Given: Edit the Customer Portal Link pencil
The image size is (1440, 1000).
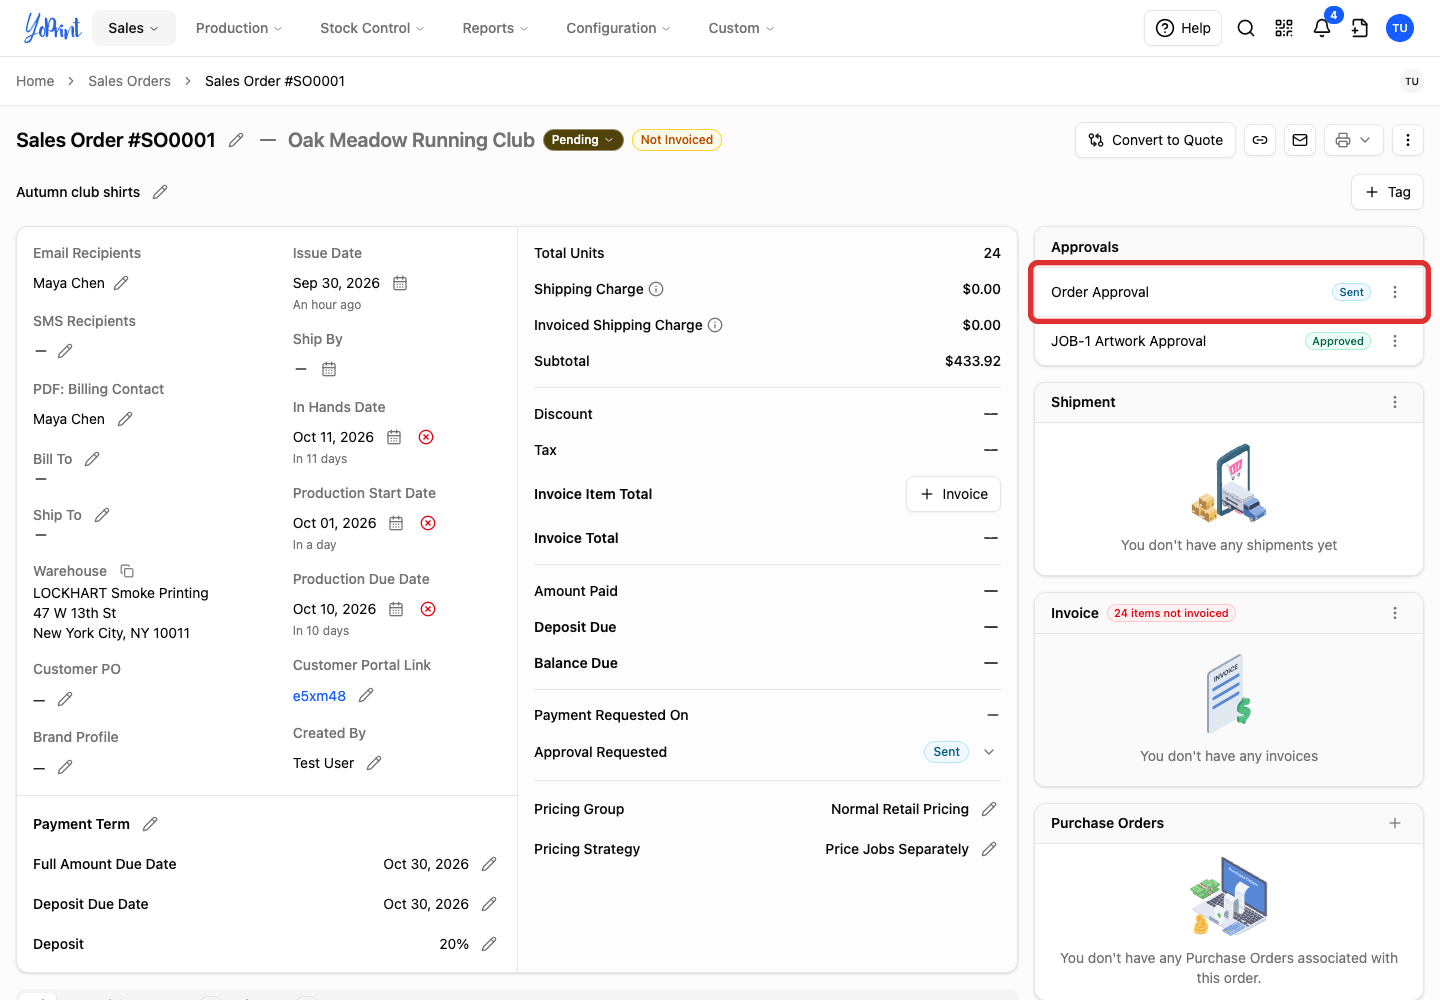Looking at the screenshot, I should point(366,695).
